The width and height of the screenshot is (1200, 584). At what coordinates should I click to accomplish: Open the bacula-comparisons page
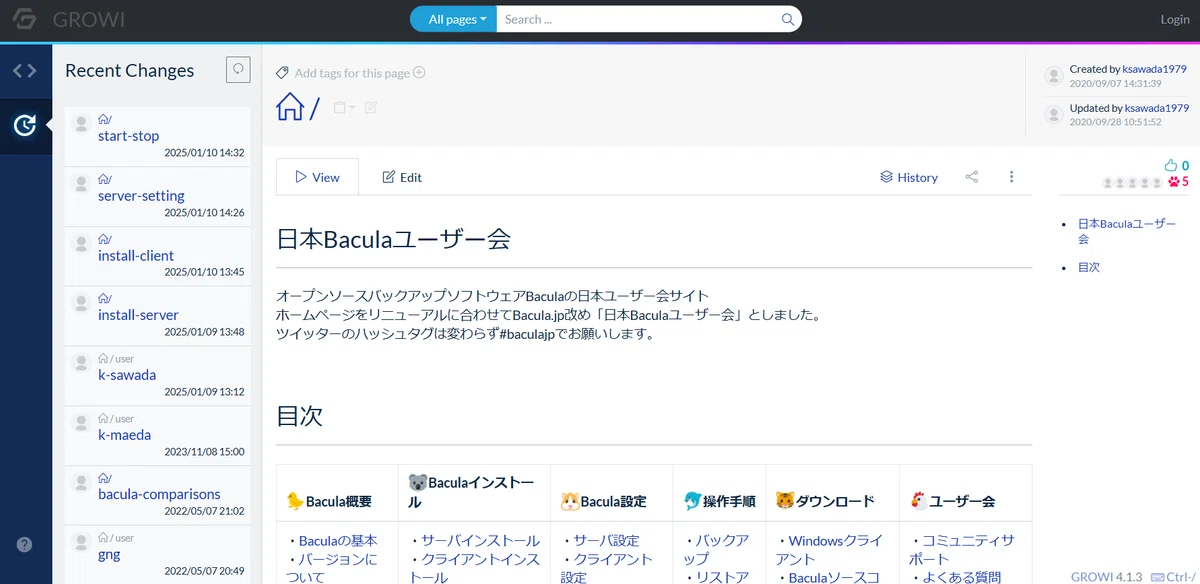click(x=159, y=494)
